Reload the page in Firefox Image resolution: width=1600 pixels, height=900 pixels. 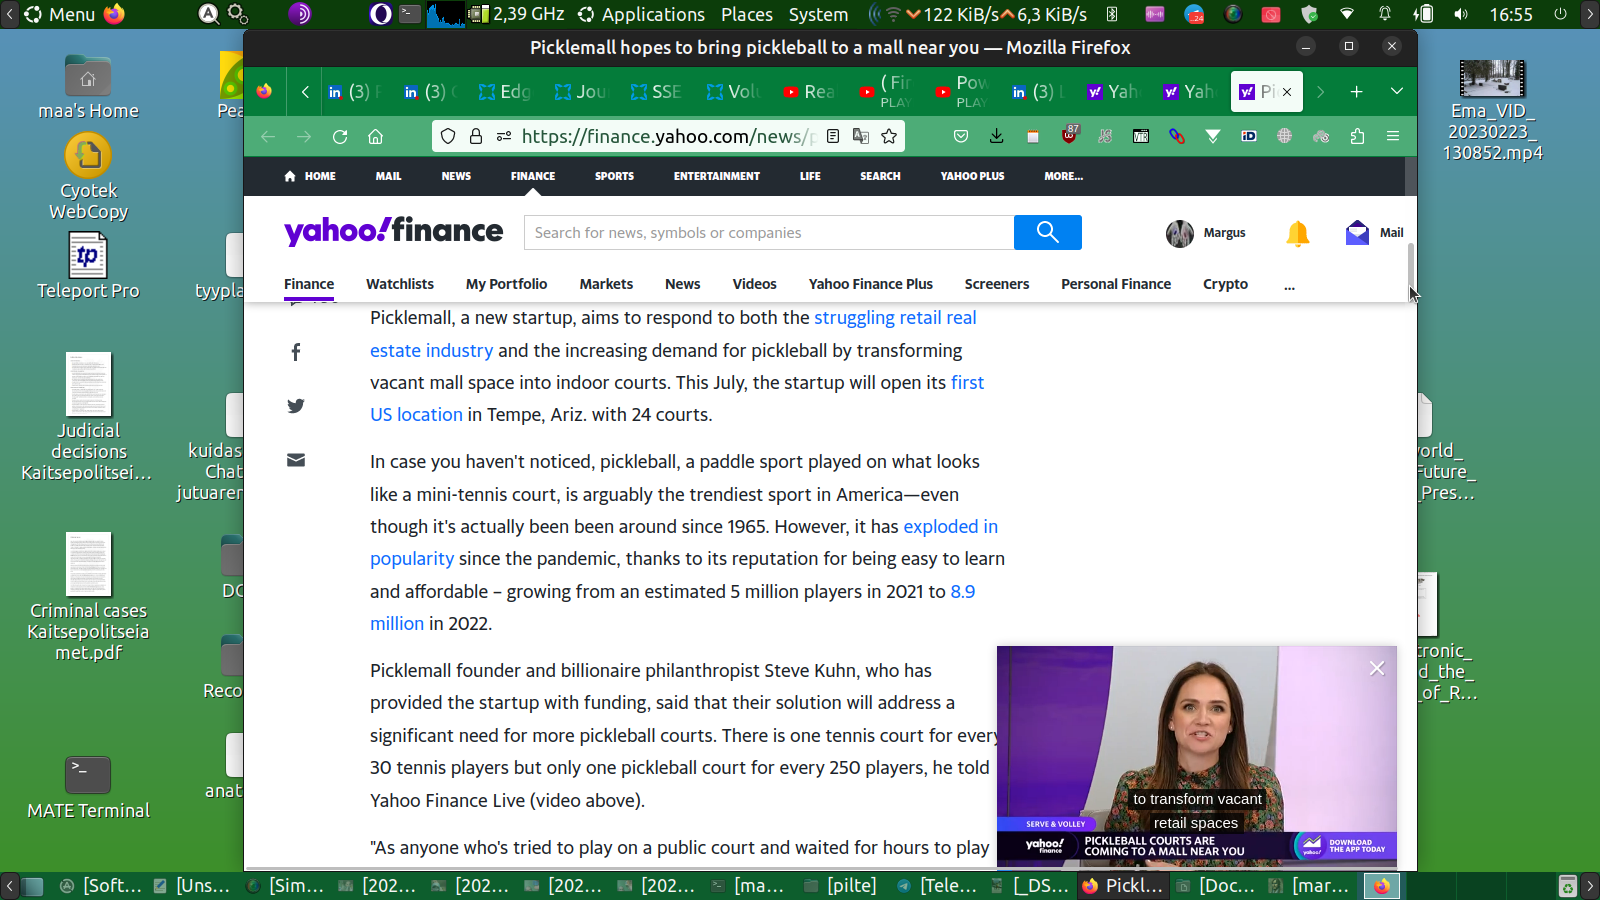click(340, 137)
